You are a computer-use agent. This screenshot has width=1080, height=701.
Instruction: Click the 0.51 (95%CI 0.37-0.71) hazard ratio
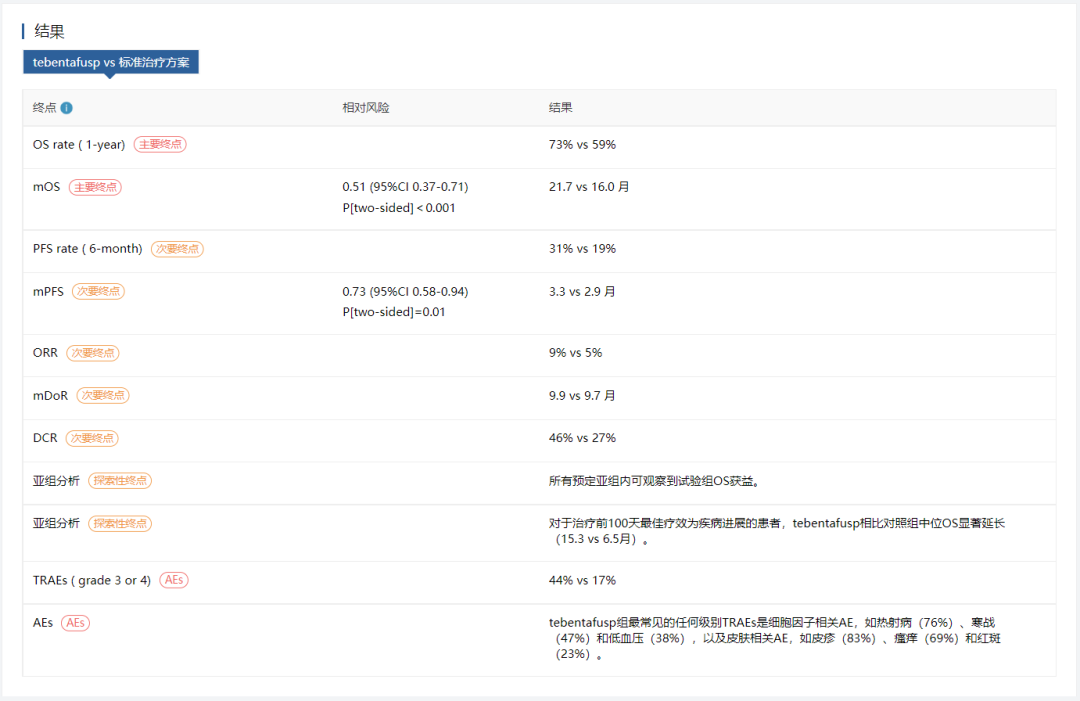[x=405, y=187]
